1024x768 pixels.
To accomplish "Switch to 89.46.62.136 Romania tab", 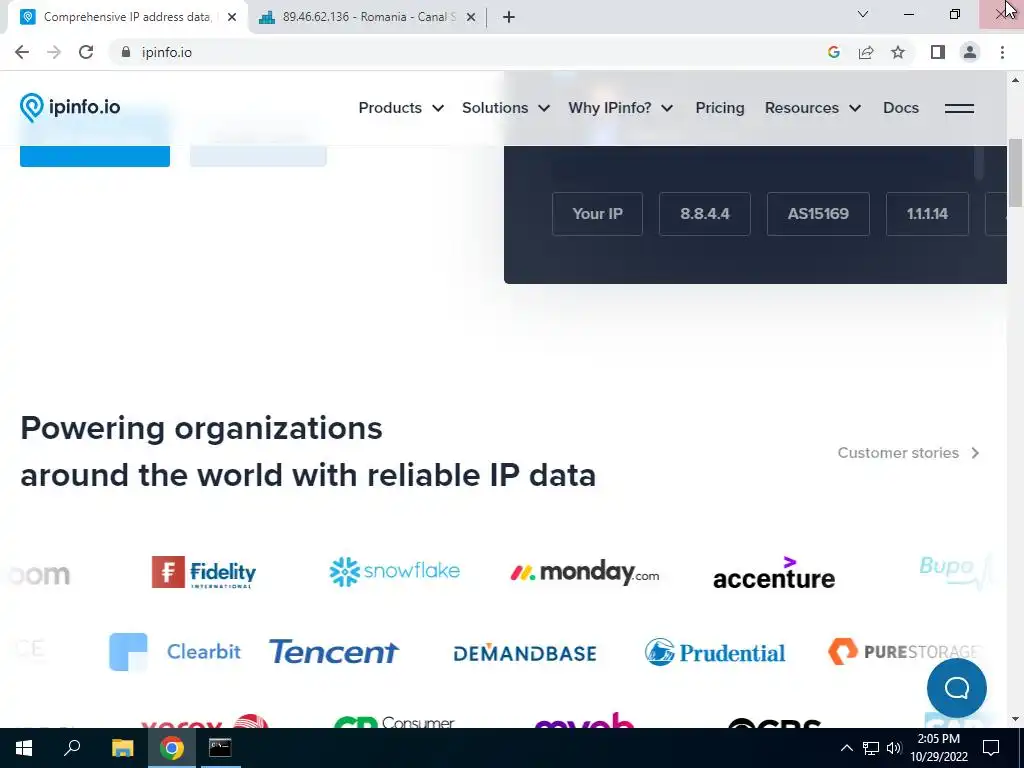I will click(368, 17).
